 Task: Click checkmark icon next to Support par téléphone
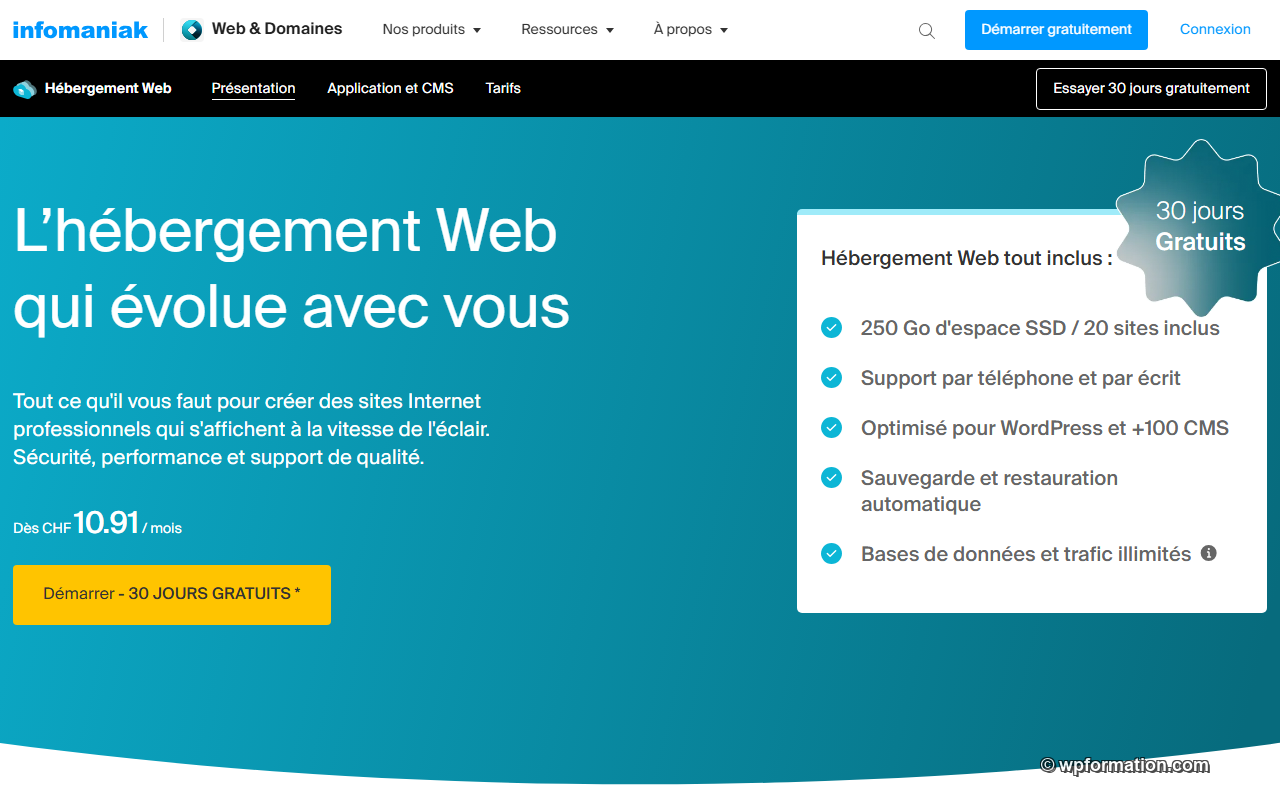(x=831, y=378)
